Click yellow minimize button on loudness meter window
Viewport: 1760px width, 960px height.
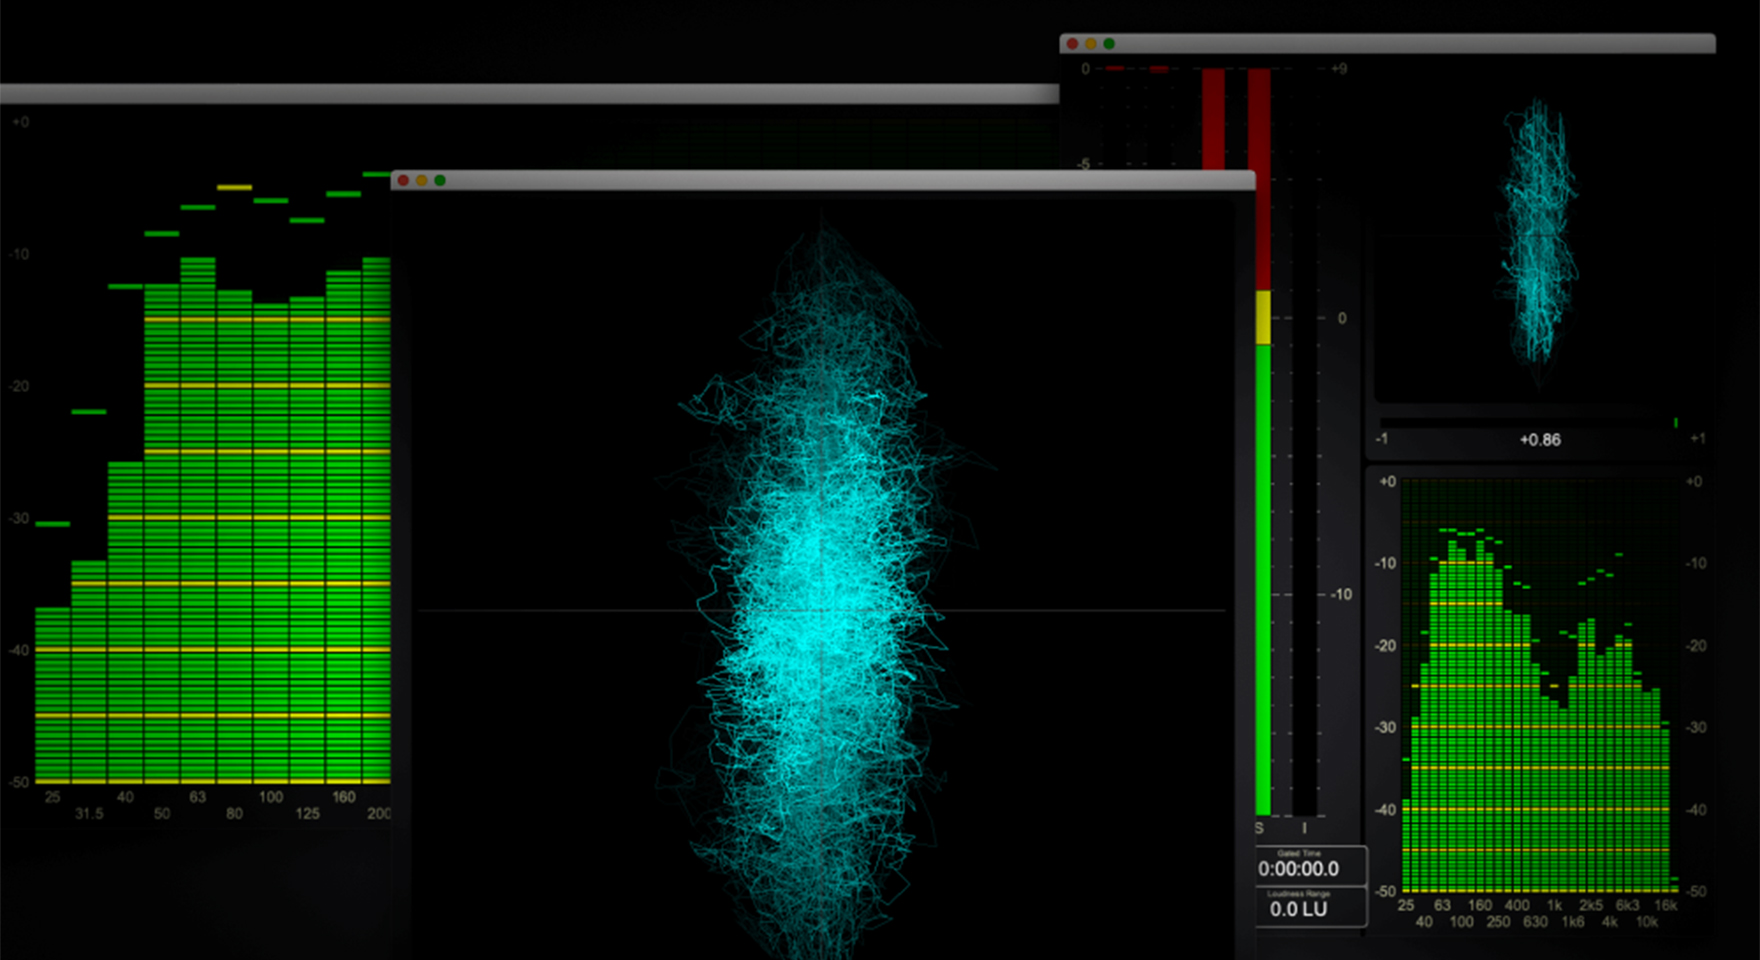tap(1090, 44)
